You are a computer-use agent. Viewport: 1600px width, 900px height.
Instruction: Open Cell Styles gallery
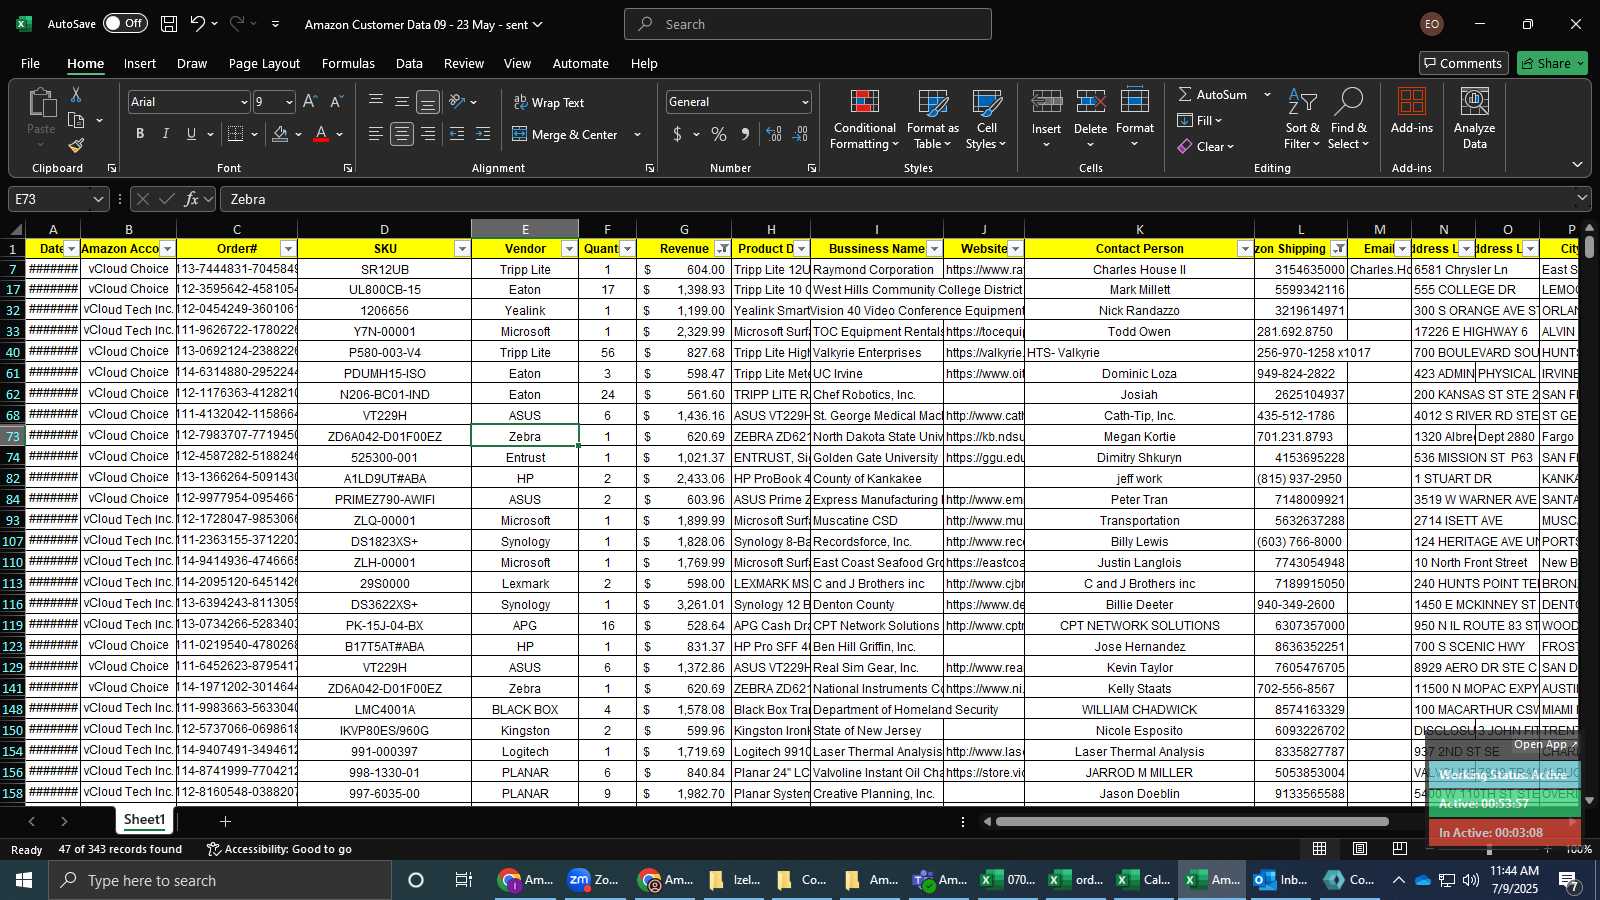pos(987,120)
